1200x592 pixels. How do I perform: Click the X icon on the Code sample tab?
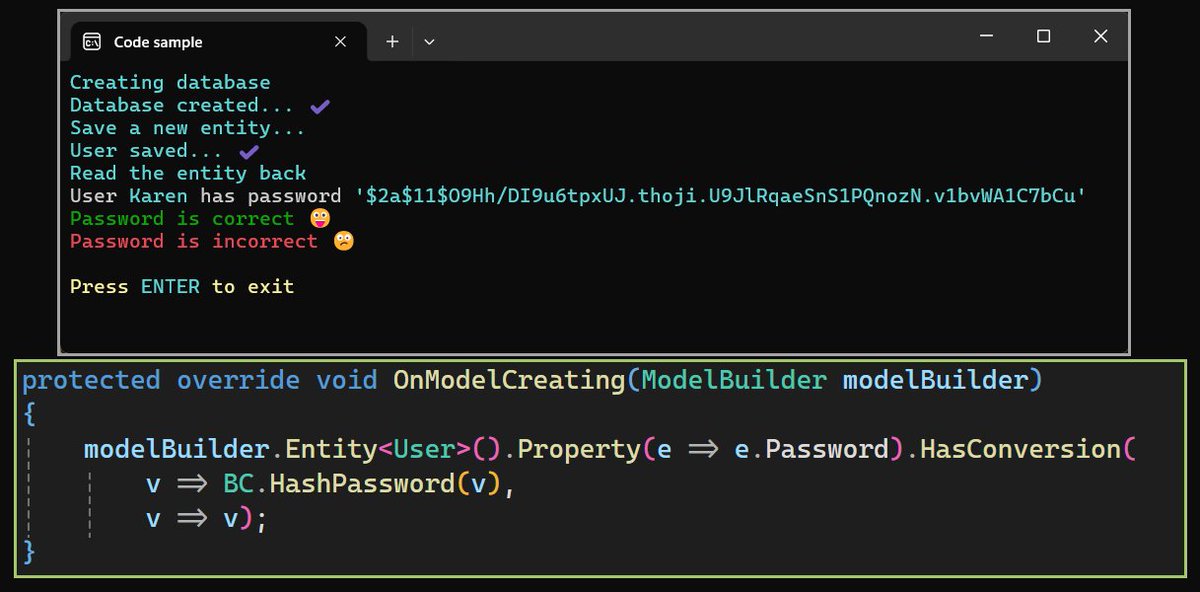pos(339,41)
